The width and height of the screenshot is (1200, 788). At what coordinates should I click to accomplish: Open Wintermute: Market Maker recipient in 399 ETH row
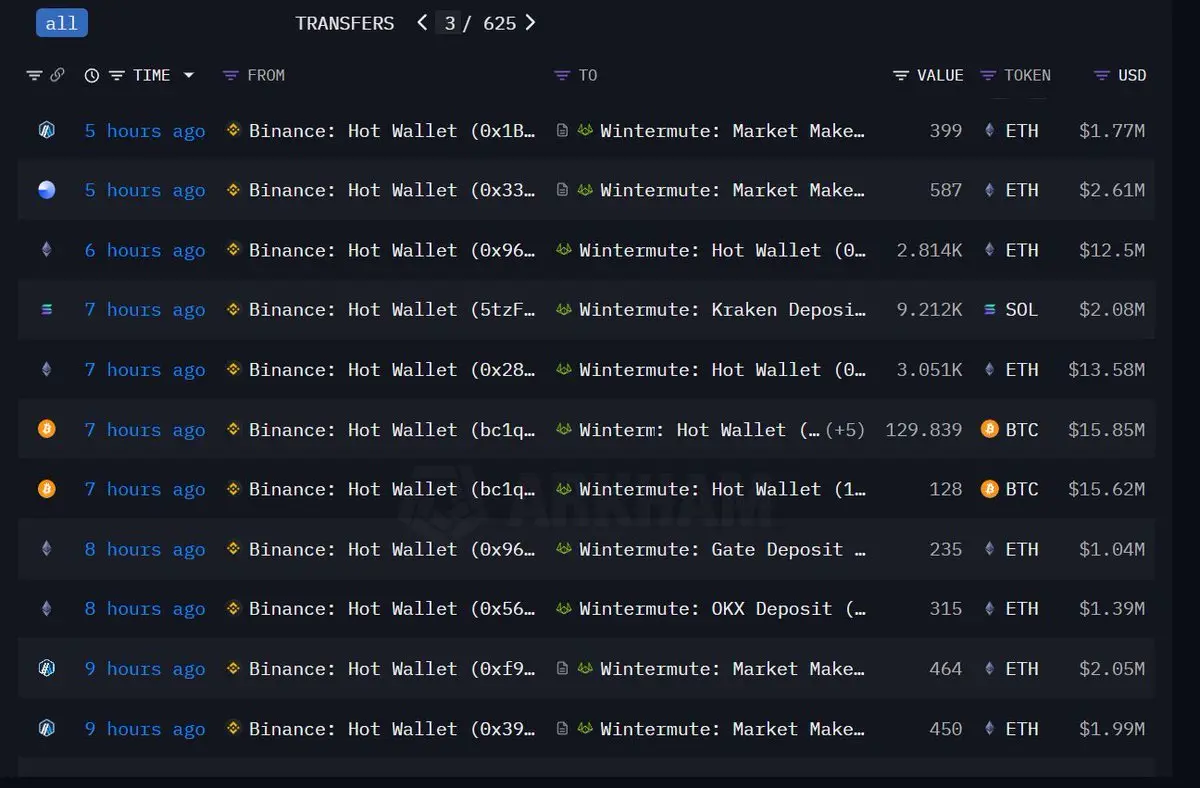click(x=732, y=131)
